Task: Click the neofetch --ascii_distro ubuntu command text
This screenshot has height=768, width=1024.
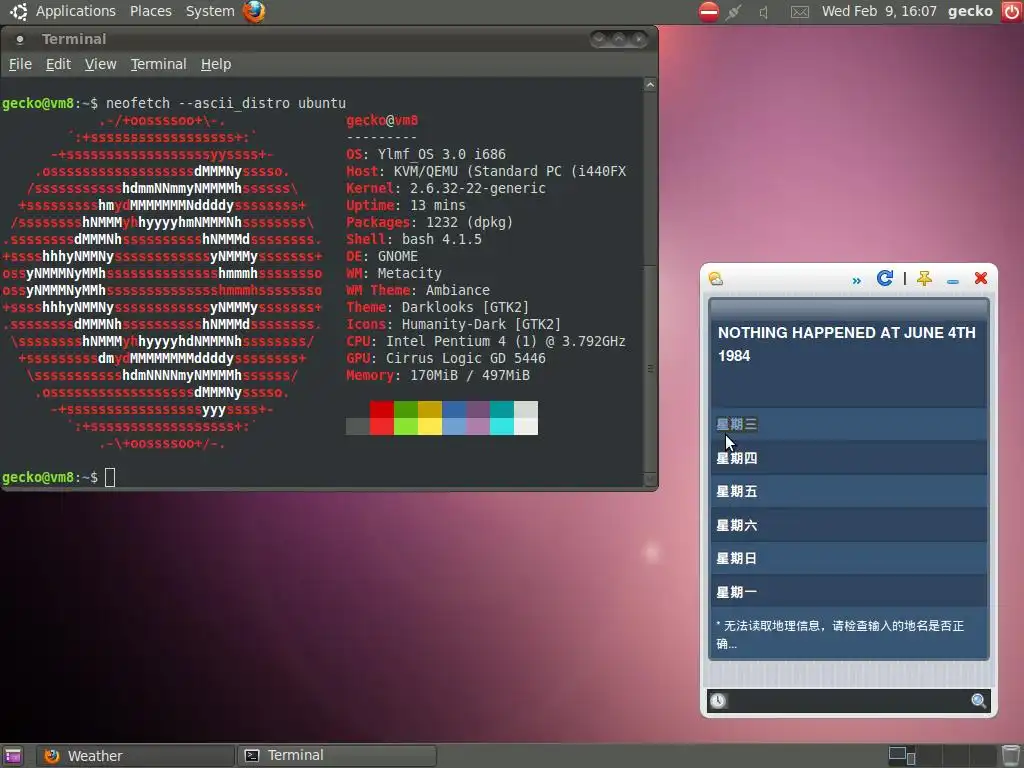Action: (226, 103)
